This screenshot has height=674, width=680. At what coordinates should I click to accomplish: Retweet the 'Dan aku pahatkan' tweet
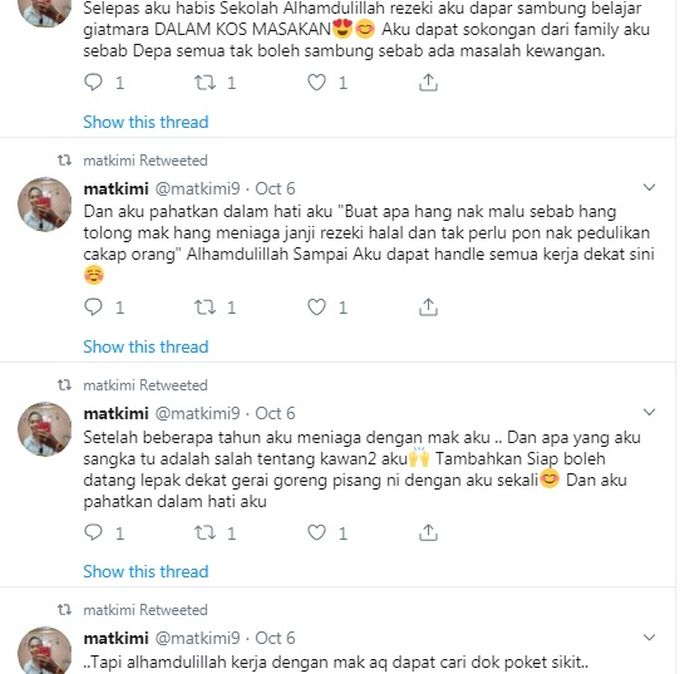206,308
